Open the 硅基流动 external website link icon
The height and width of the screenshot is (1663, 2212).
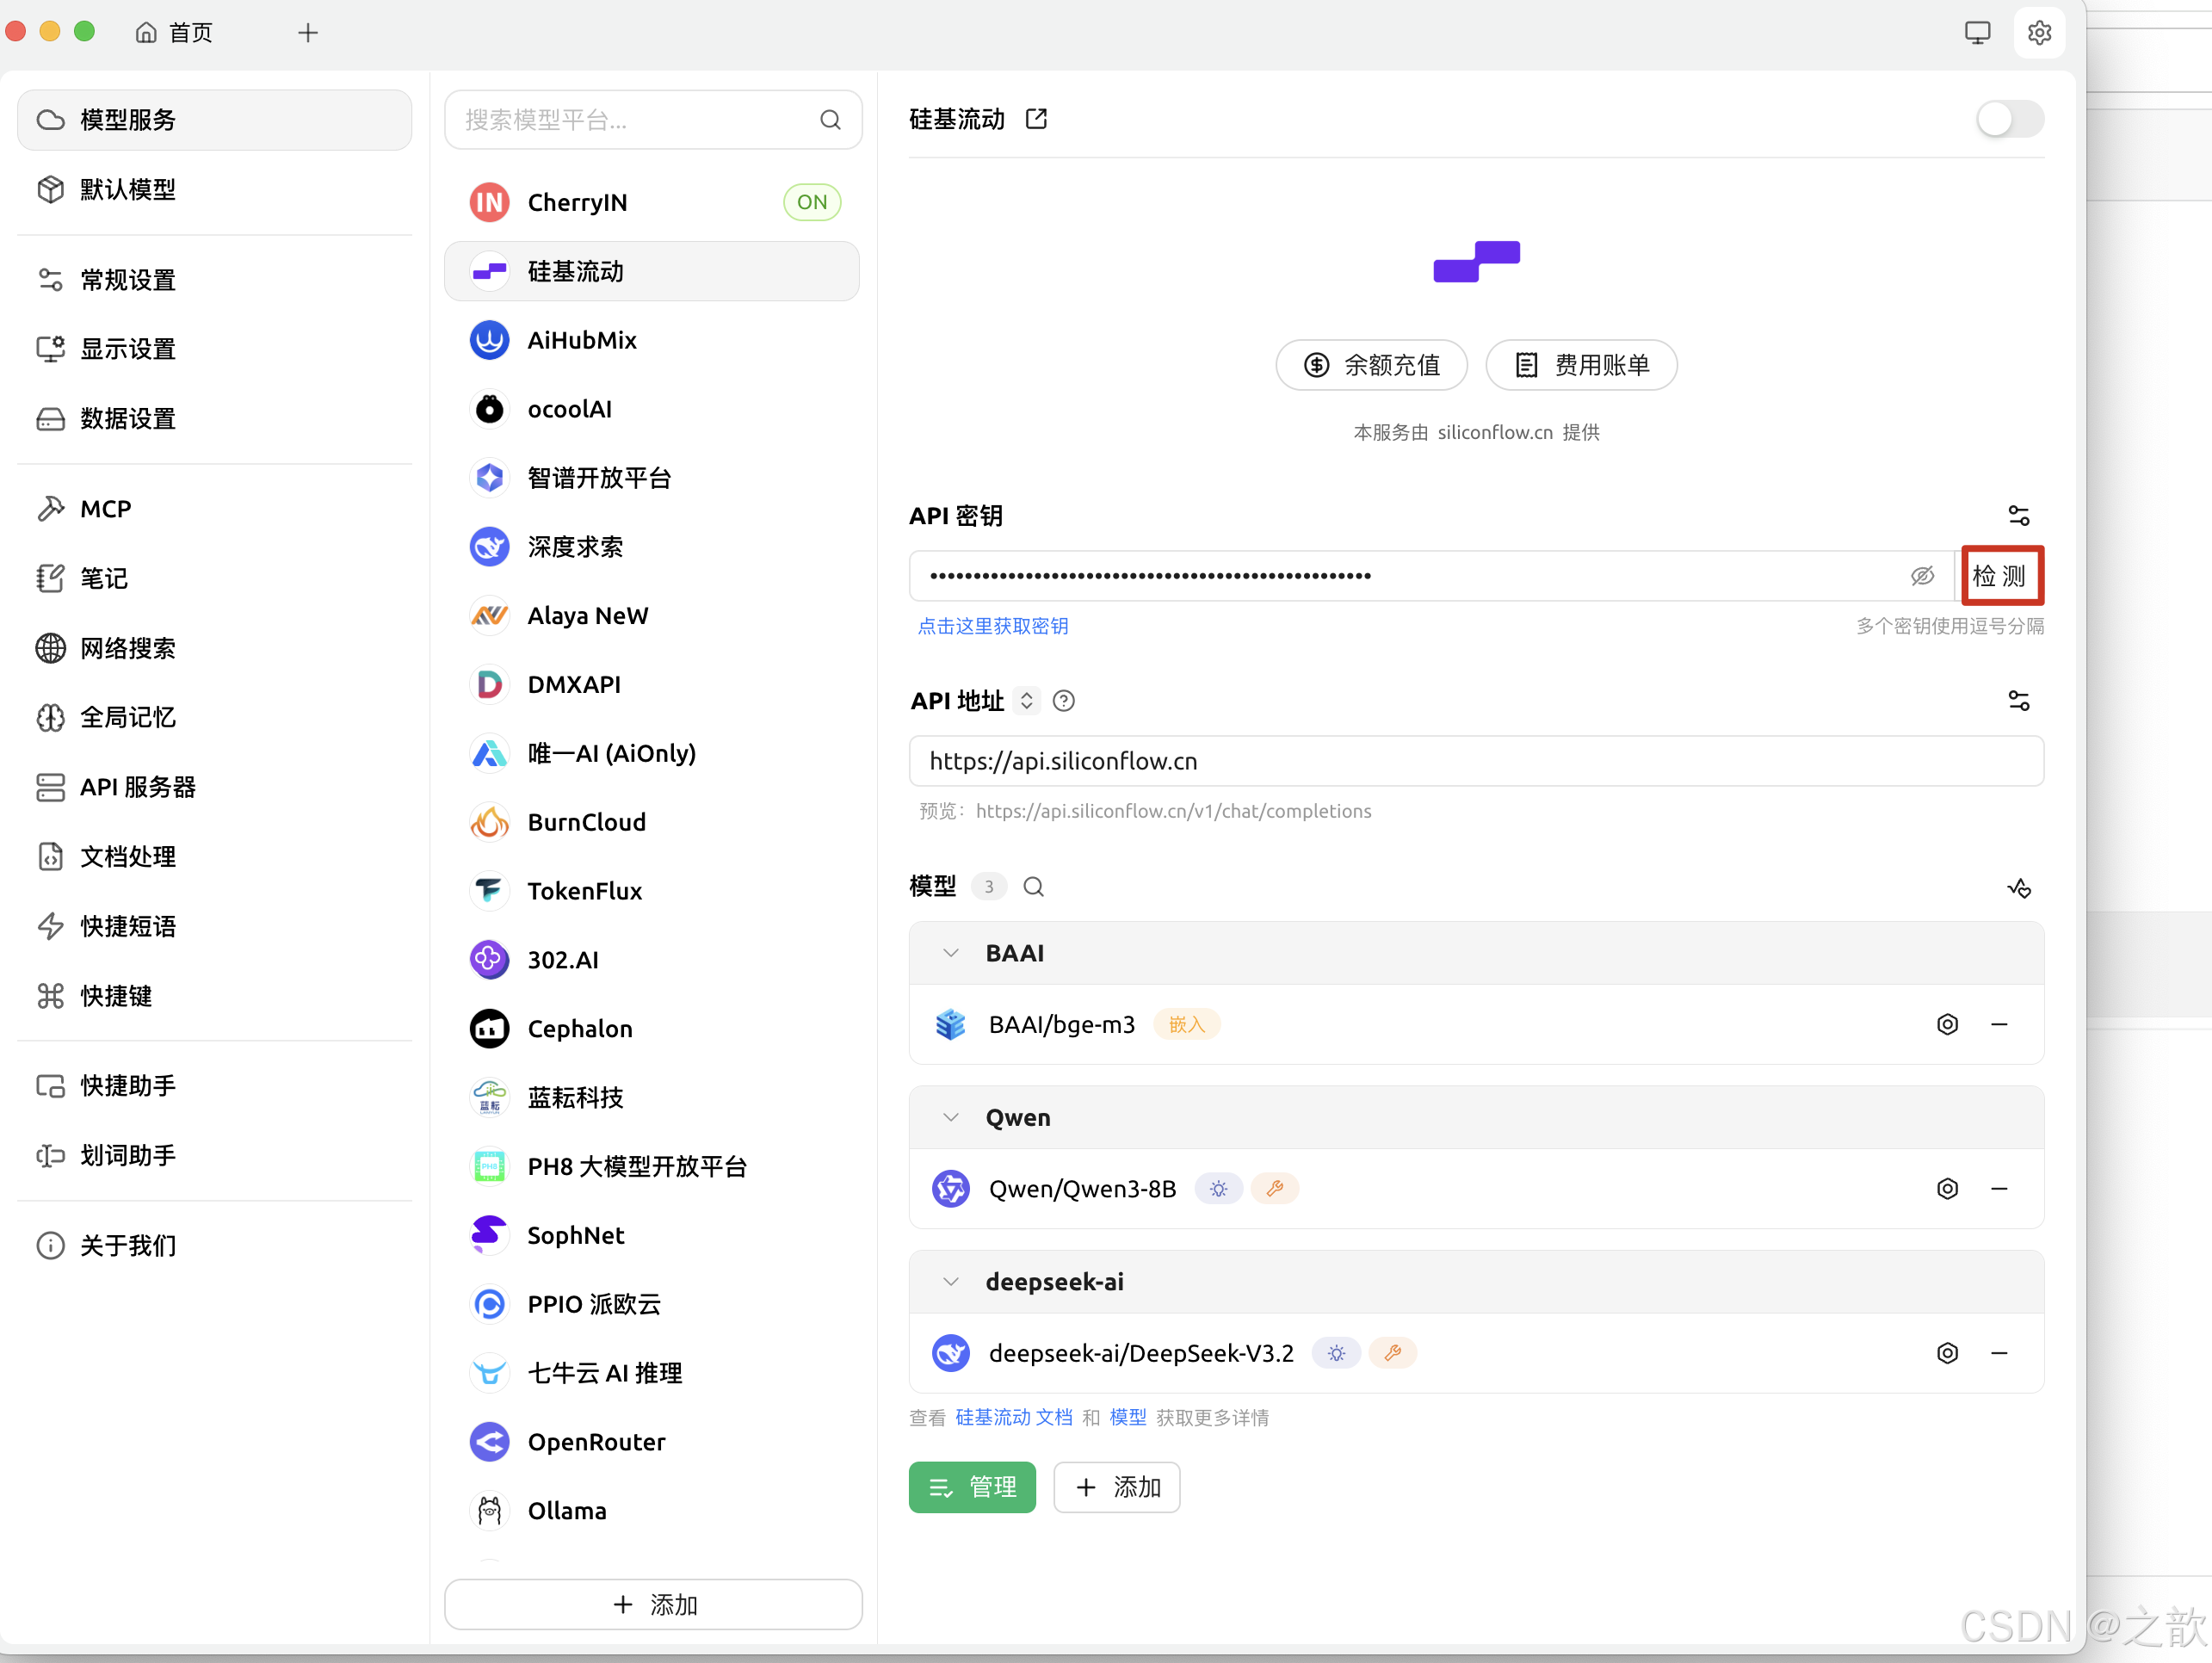1036,119
